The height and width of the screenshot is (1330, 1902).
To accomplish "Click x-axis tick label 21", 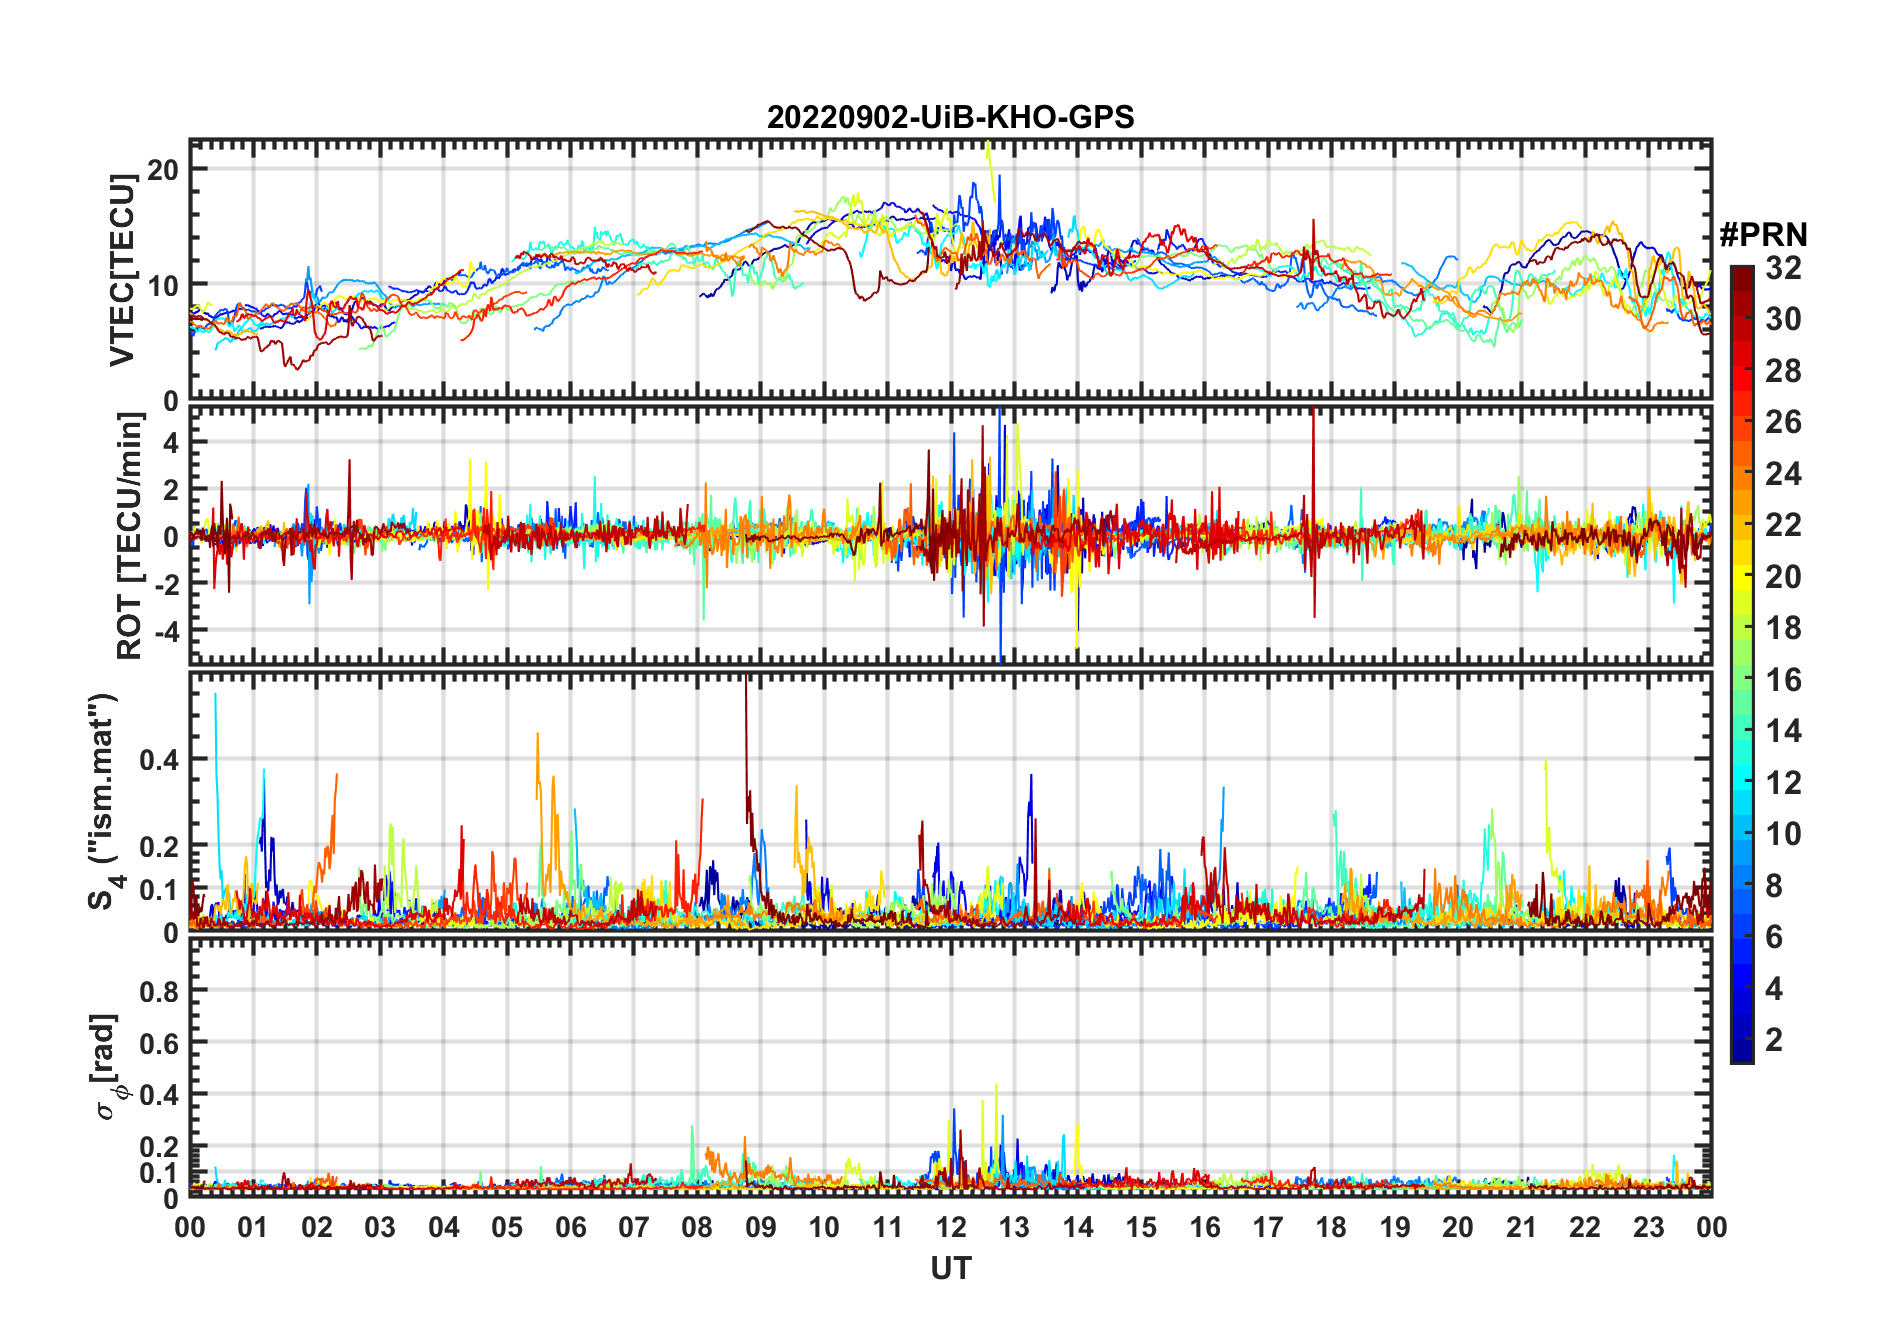I will coord(1521,1227).
